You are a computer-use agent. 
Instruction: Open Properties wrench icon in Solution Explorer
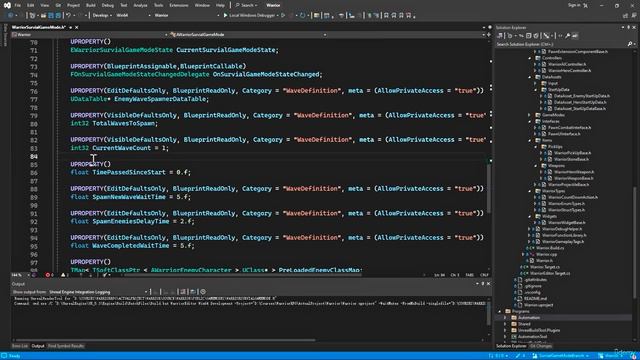(568, 36)
